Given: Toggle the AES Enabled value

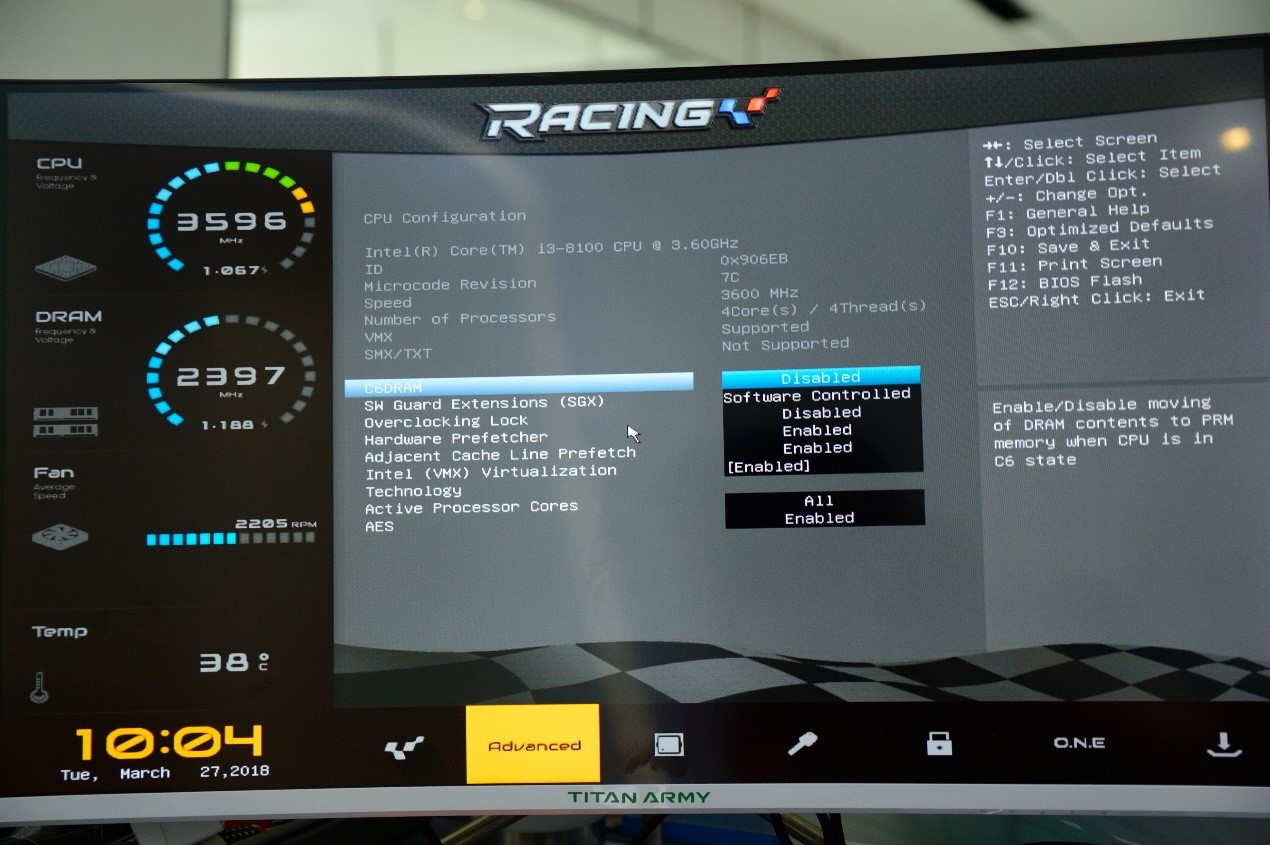Looking at the screenshot, I should pyautogui.click(x=819, y=518).
